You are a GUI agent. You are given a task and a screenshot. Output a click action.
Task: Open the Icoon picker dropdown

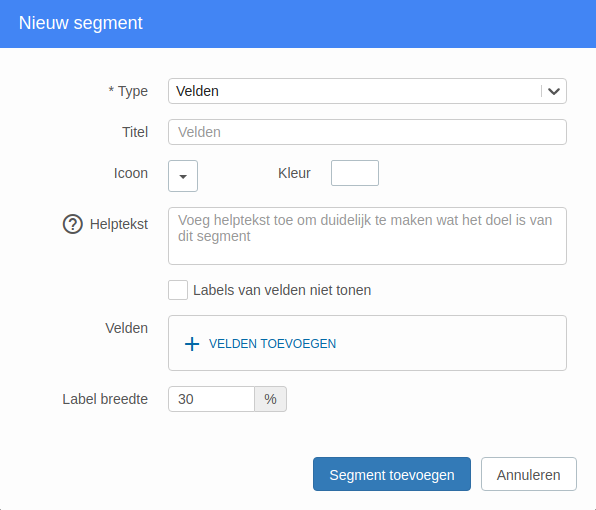(183, 176)
